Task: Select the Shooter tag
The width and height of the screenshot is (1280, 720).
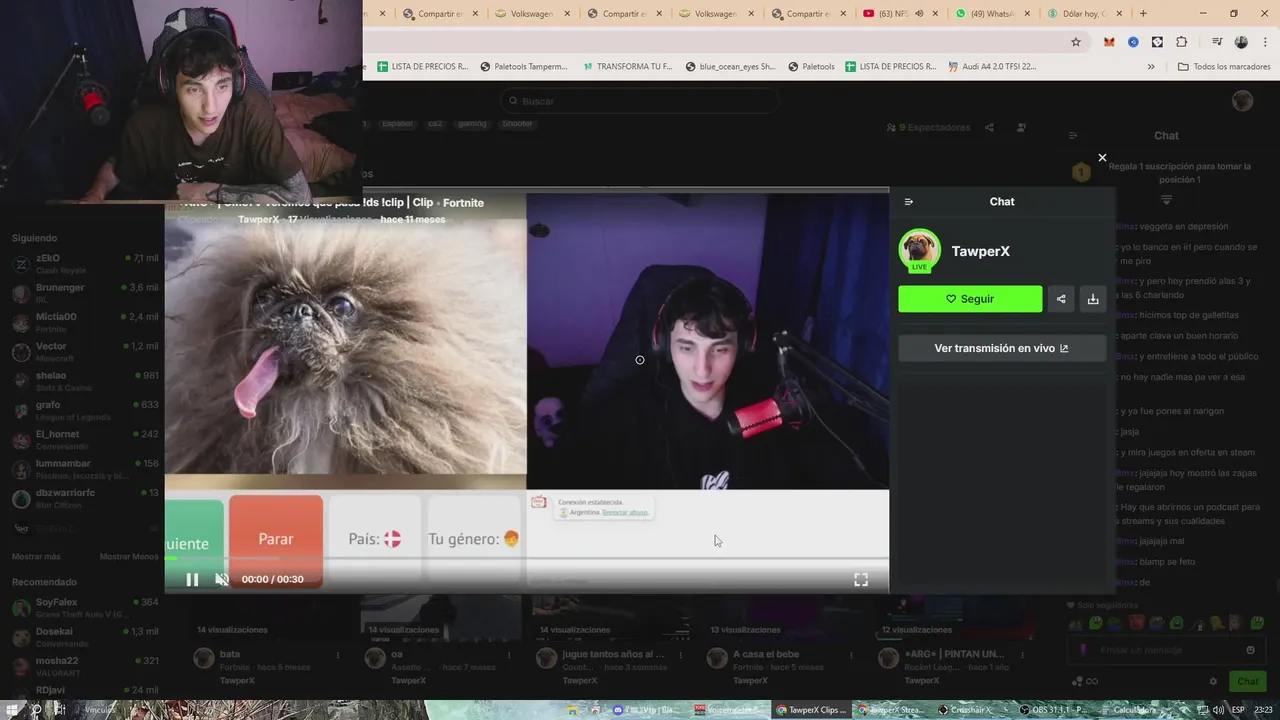Action: pyautogui.click(x=517, y=124)
